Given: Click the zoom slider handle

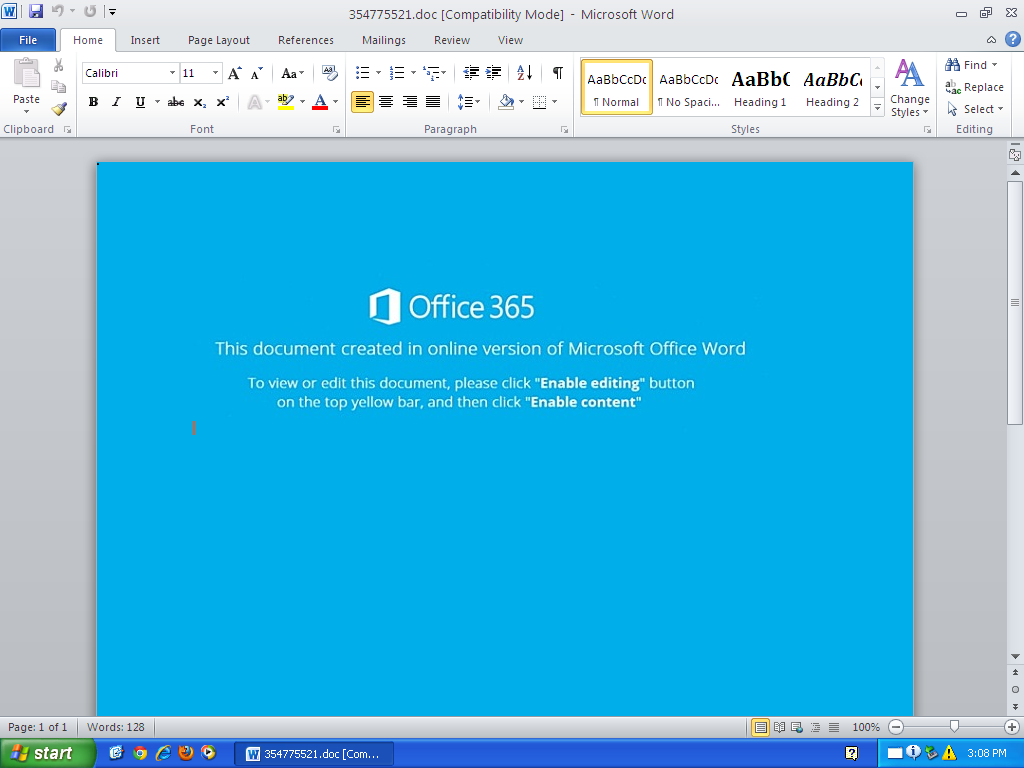Looking at the screenshot, I should (x=954, y=726).
